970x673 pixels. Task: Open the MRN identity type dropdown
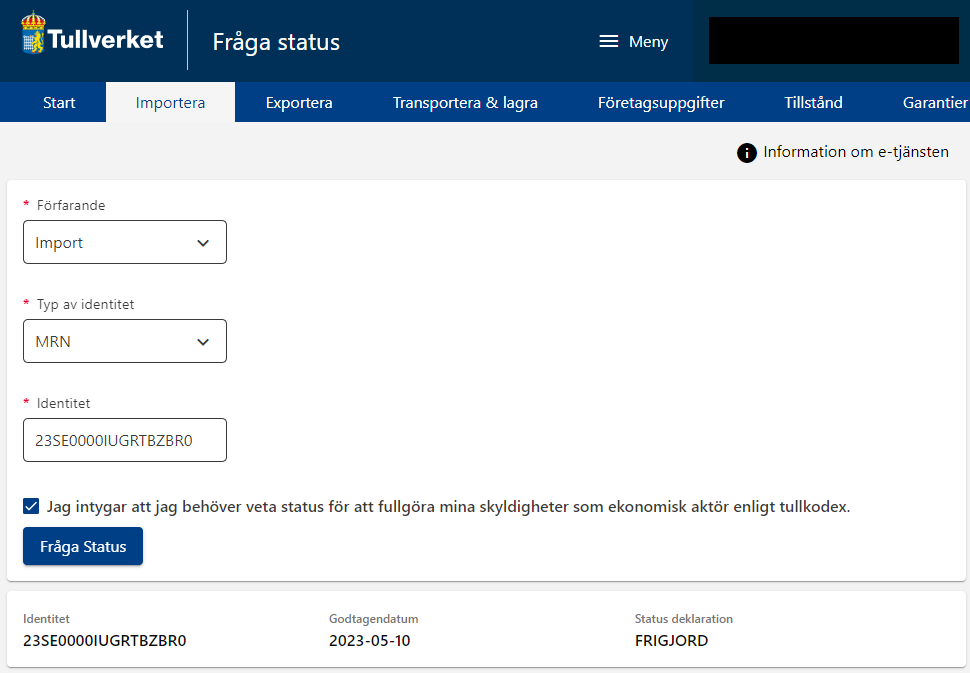125,341
